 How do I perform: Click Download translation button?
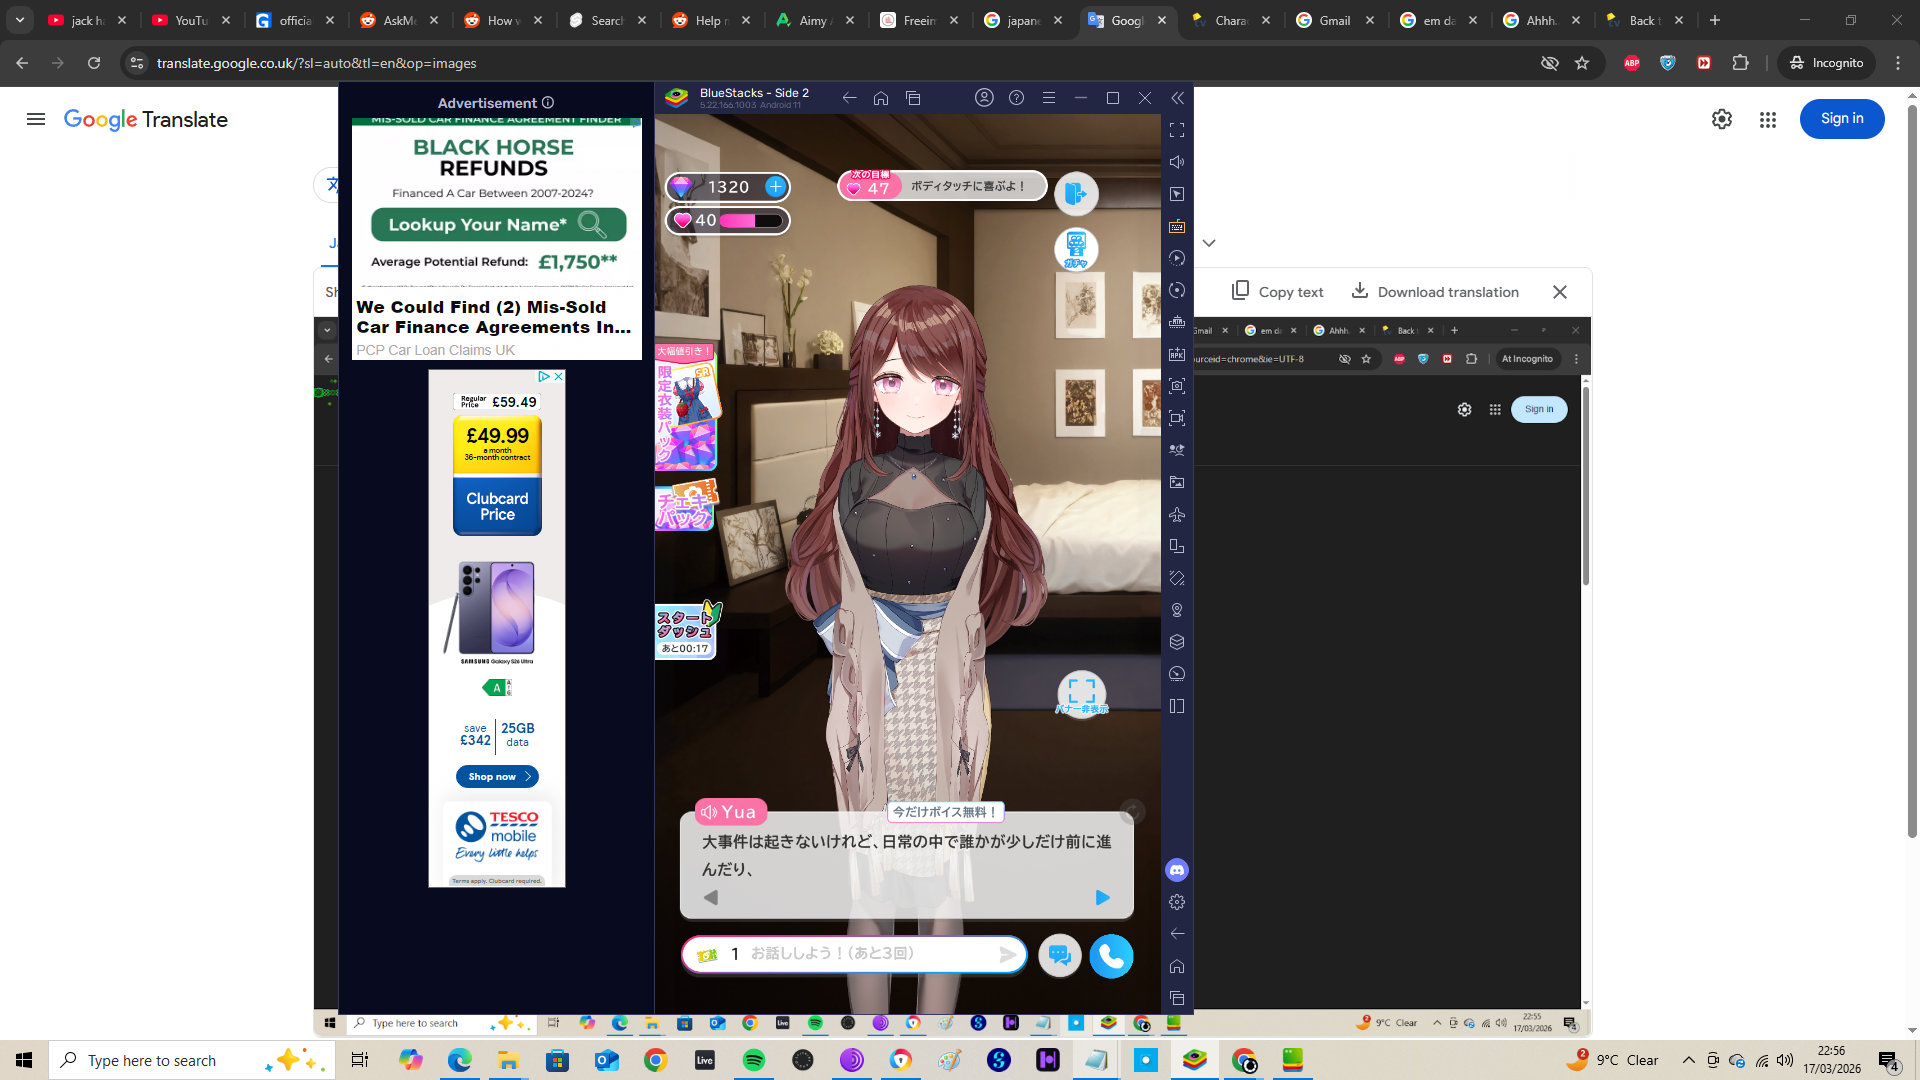[x=1435, y=291]
